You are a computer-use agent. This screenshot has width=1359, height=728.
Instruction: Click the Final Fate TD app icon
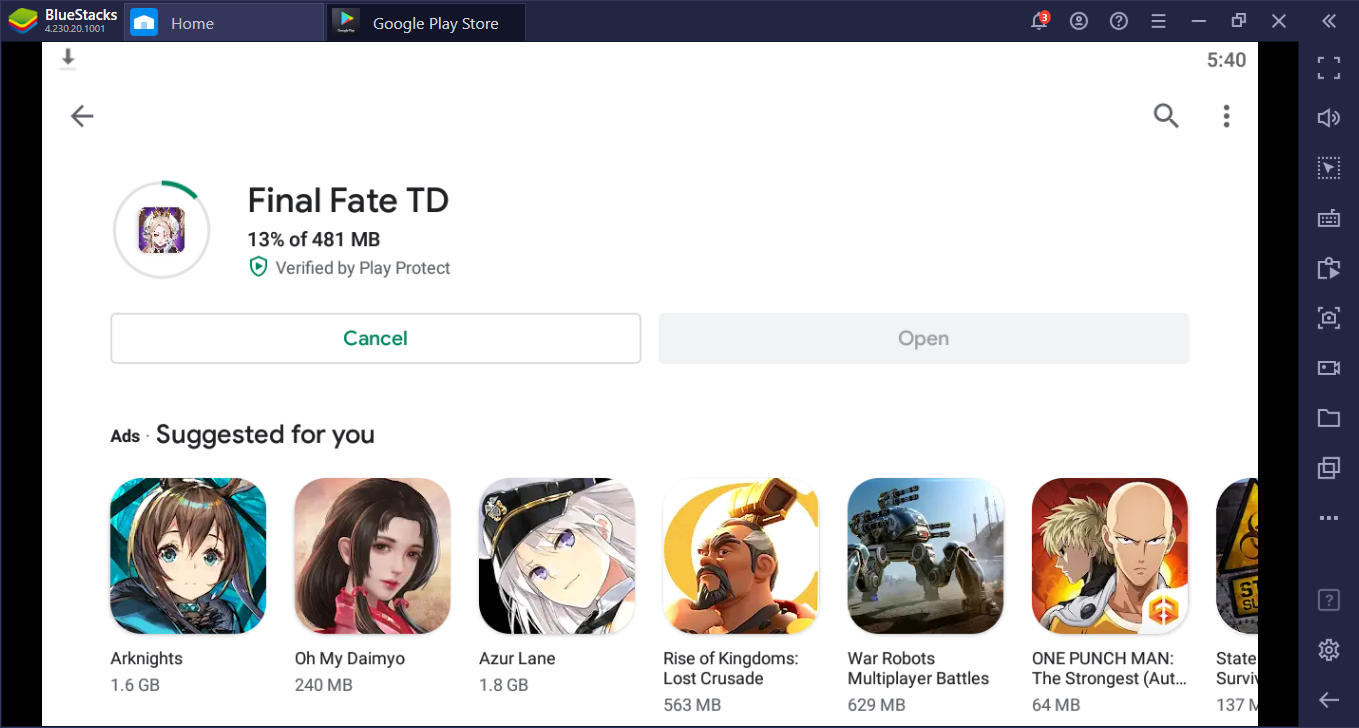click(x=161, y=230)
